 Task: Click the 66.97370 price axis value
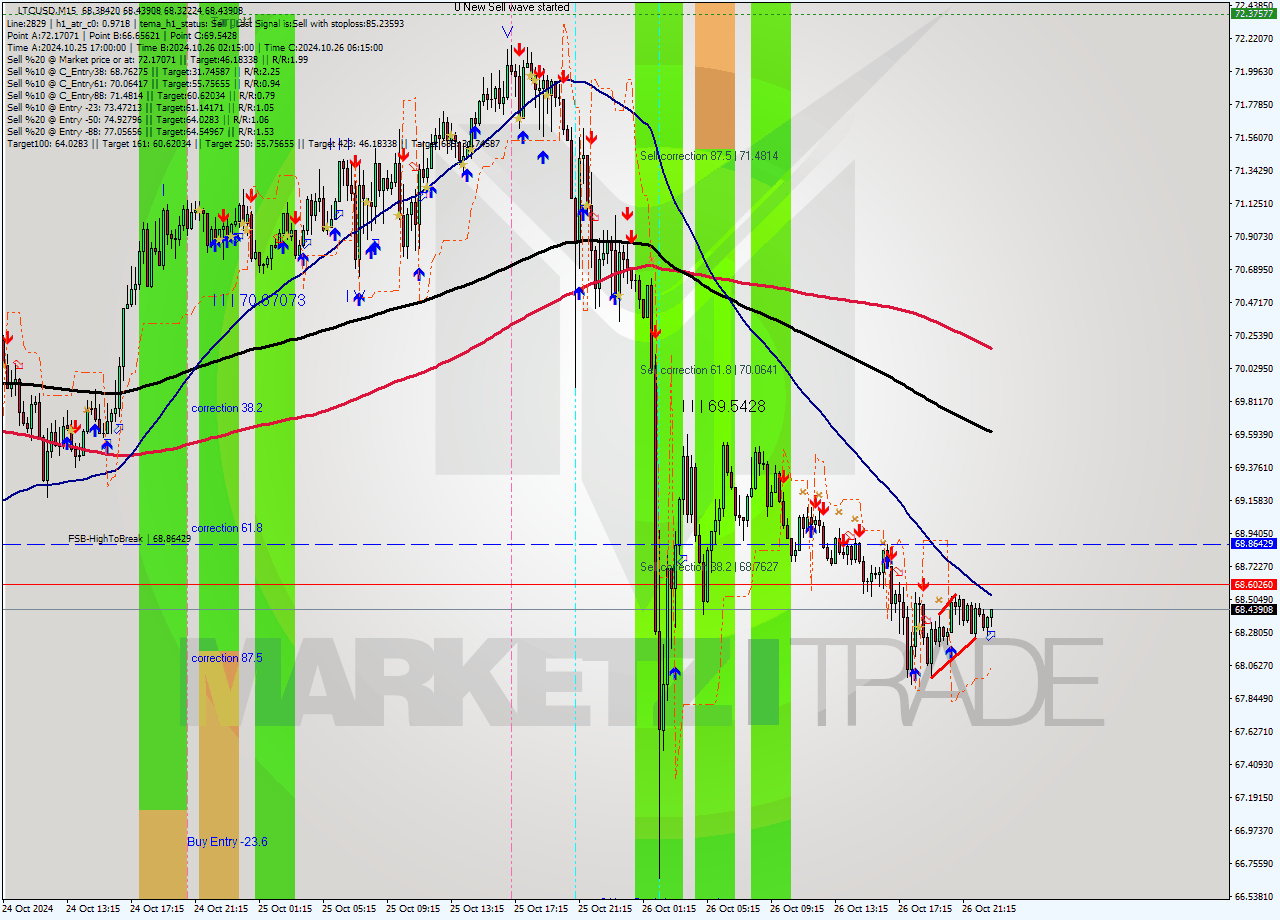click(1253, 830)
